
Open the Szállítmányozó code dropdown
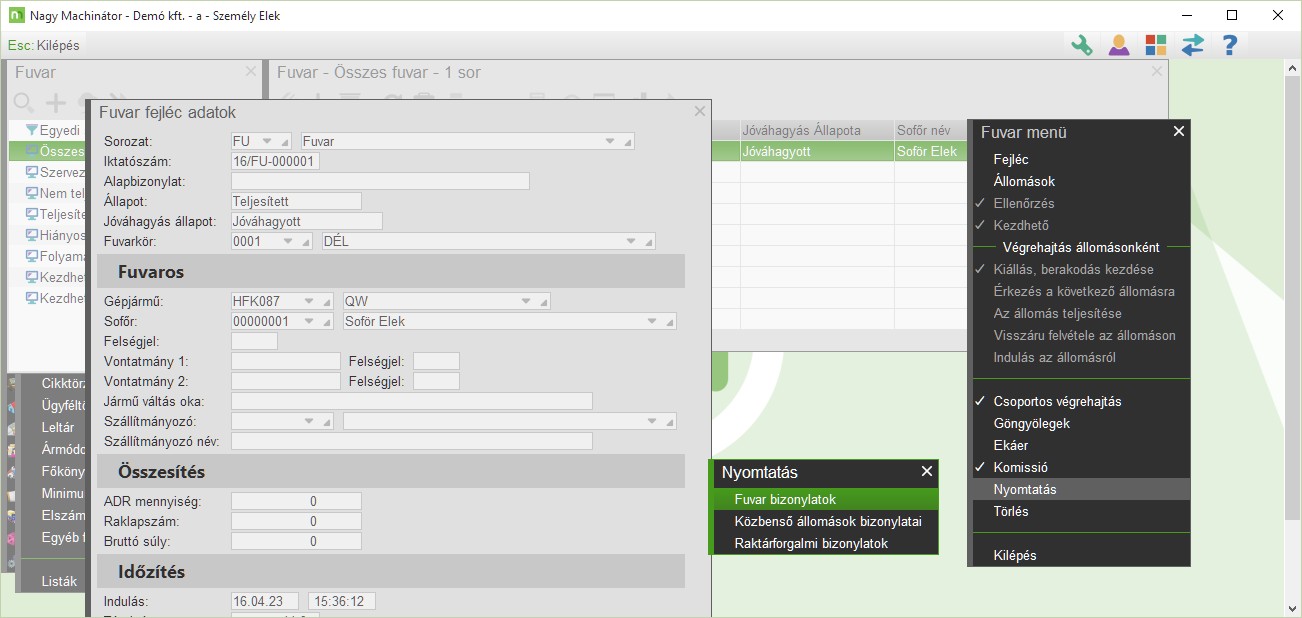(309, 421)
